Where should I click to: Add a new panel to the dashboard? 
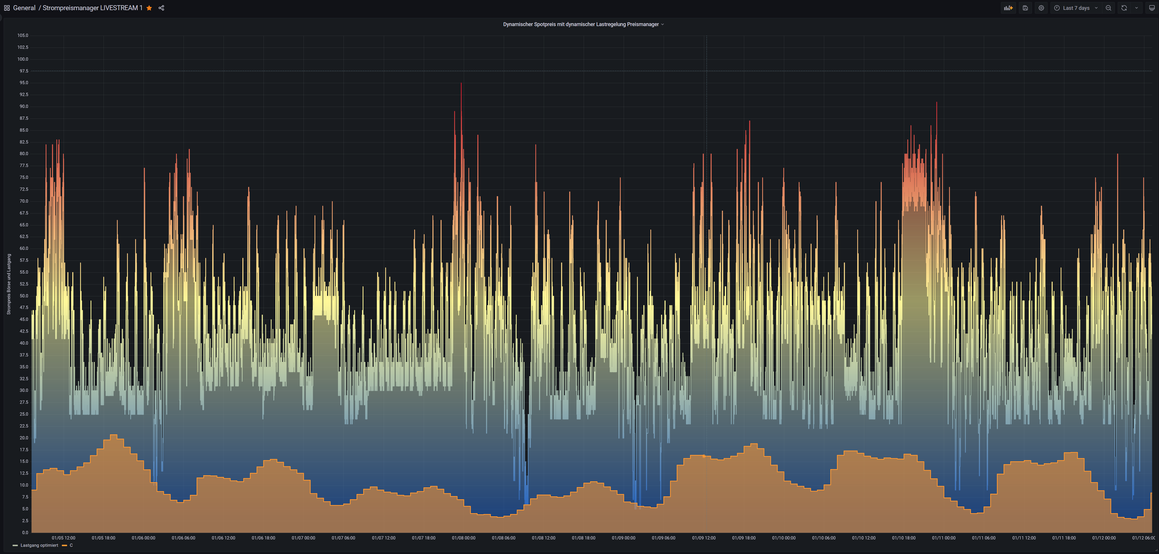[x=1007, y=7]
